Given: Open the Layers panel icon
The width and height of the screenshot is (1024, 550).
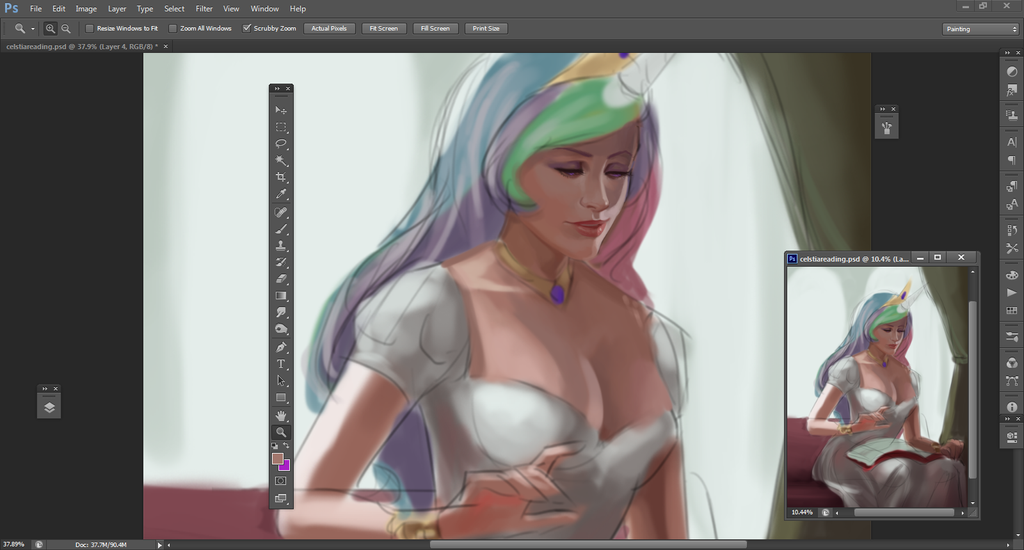Looking at the screenshot, I should pos(49,408).
